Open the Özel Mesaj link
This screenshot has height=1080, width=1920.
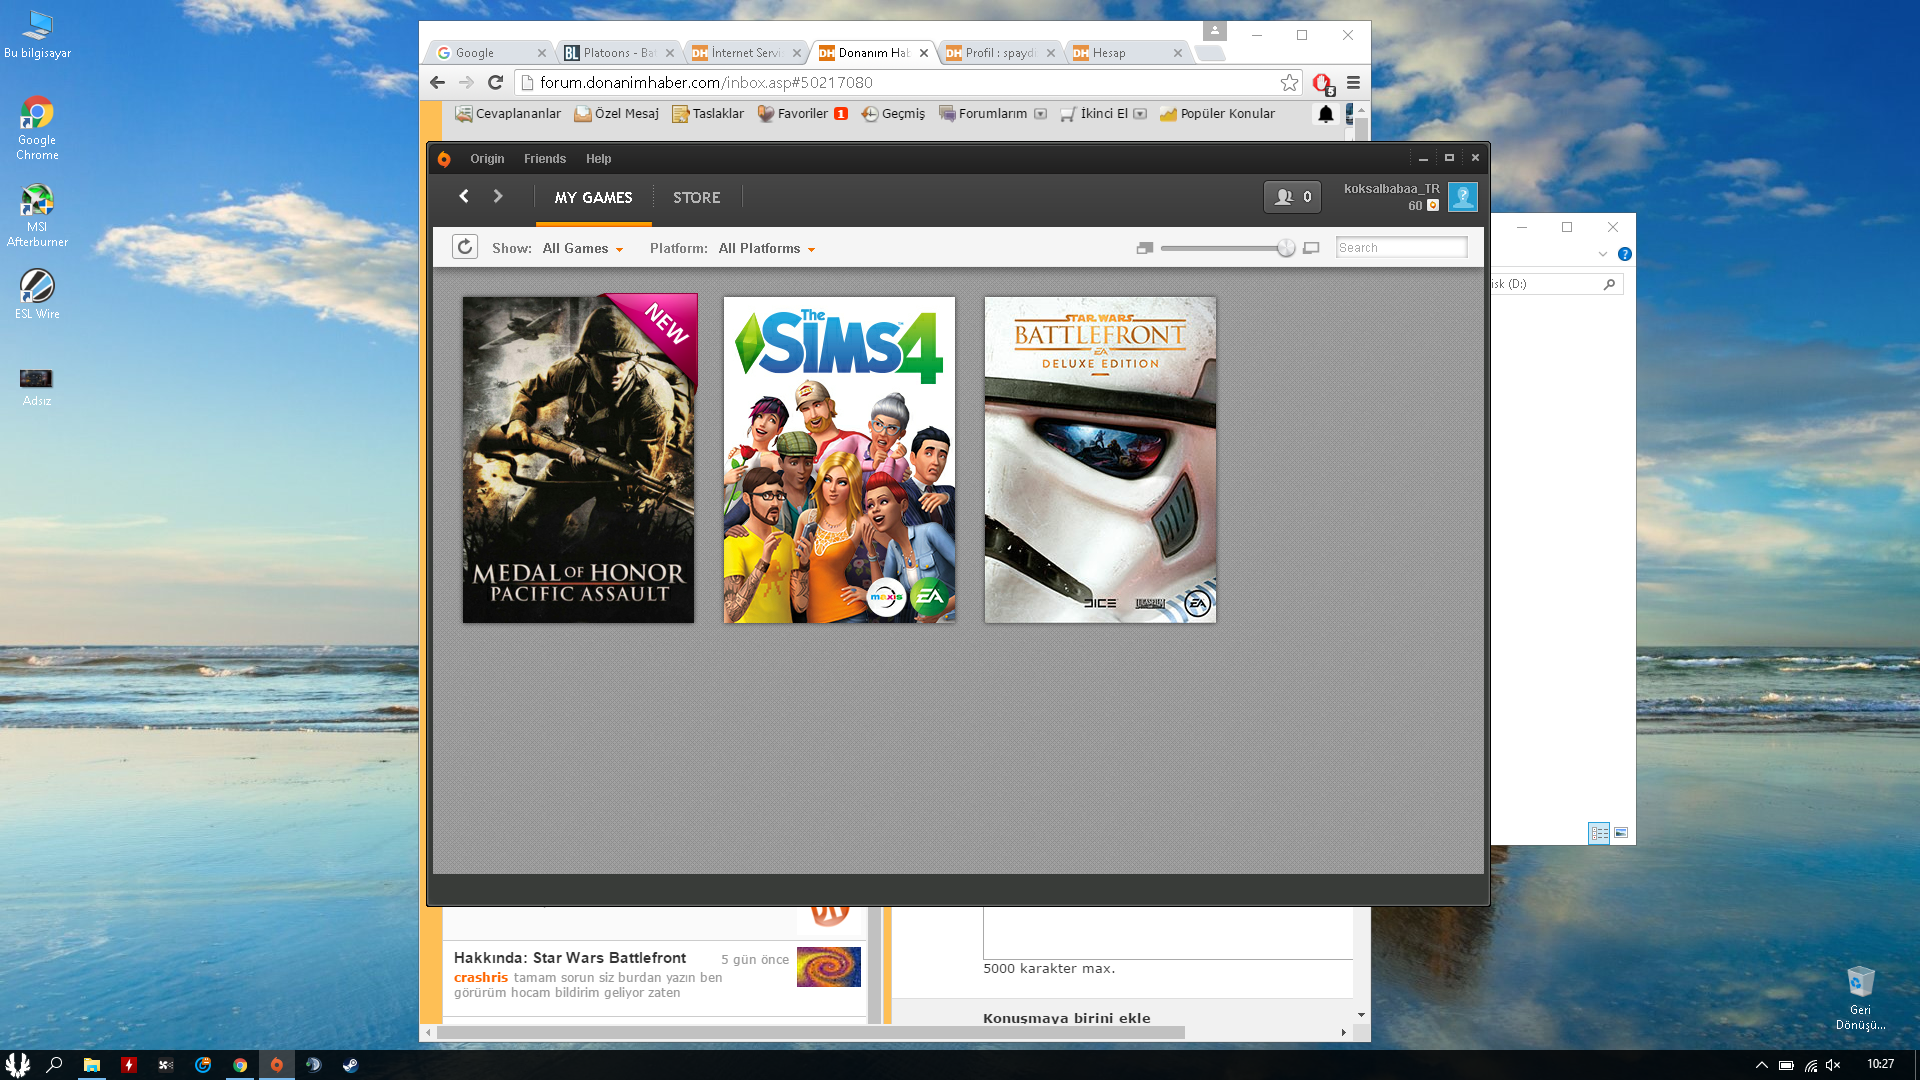[x=617, y=114]
